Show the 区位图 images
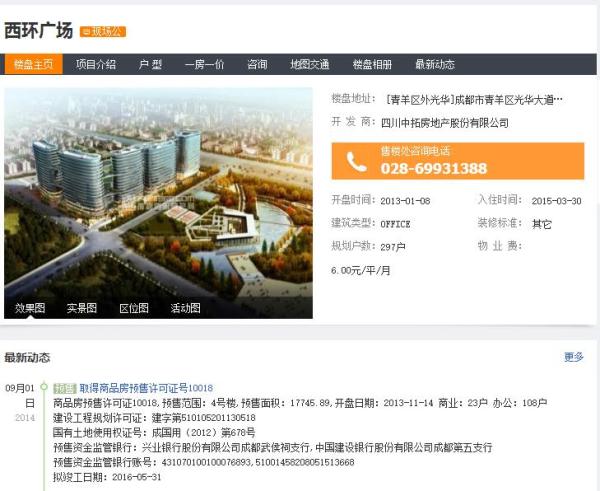Image resolution: width=600 pixels, height=491 pixels. 134,308
